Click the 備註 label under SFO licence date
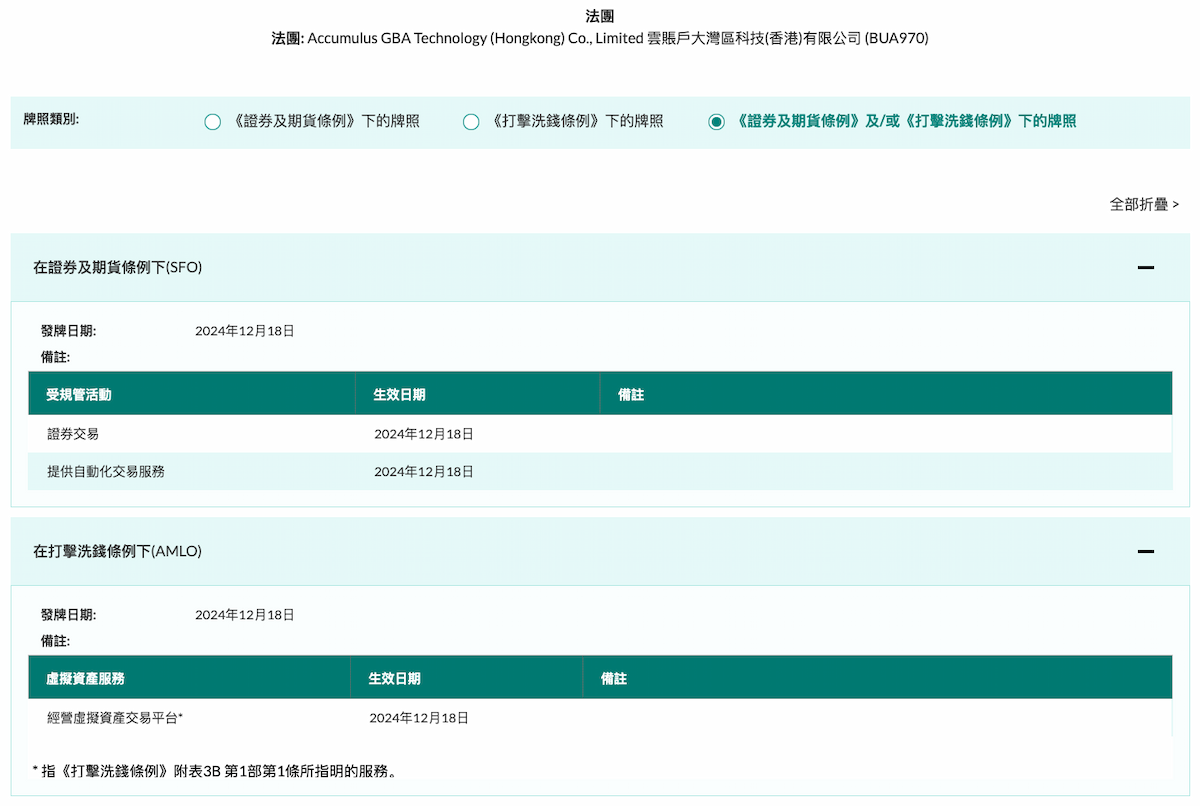Image resolution: width=1200 pixels, height=806 pixels. 56,357
